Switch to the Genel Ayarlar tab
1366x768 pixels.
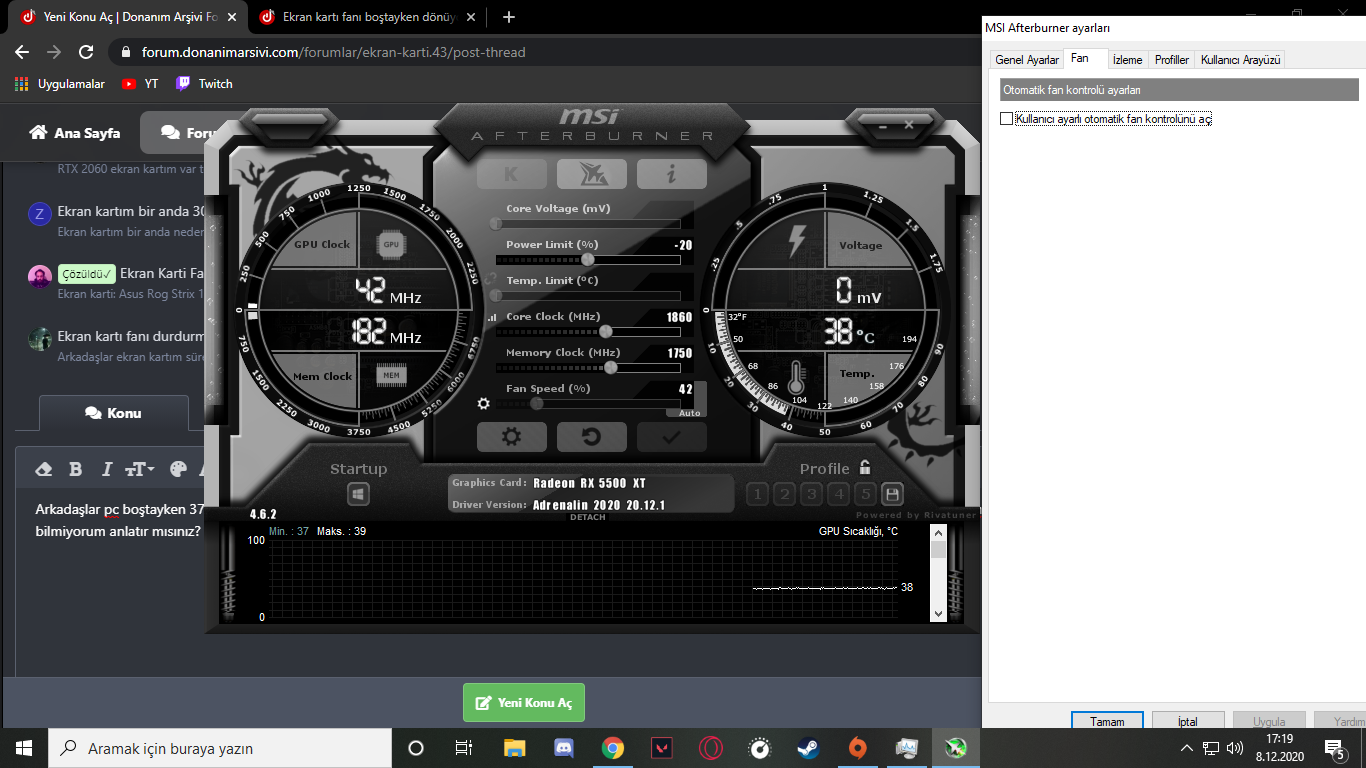point(1027,60)
